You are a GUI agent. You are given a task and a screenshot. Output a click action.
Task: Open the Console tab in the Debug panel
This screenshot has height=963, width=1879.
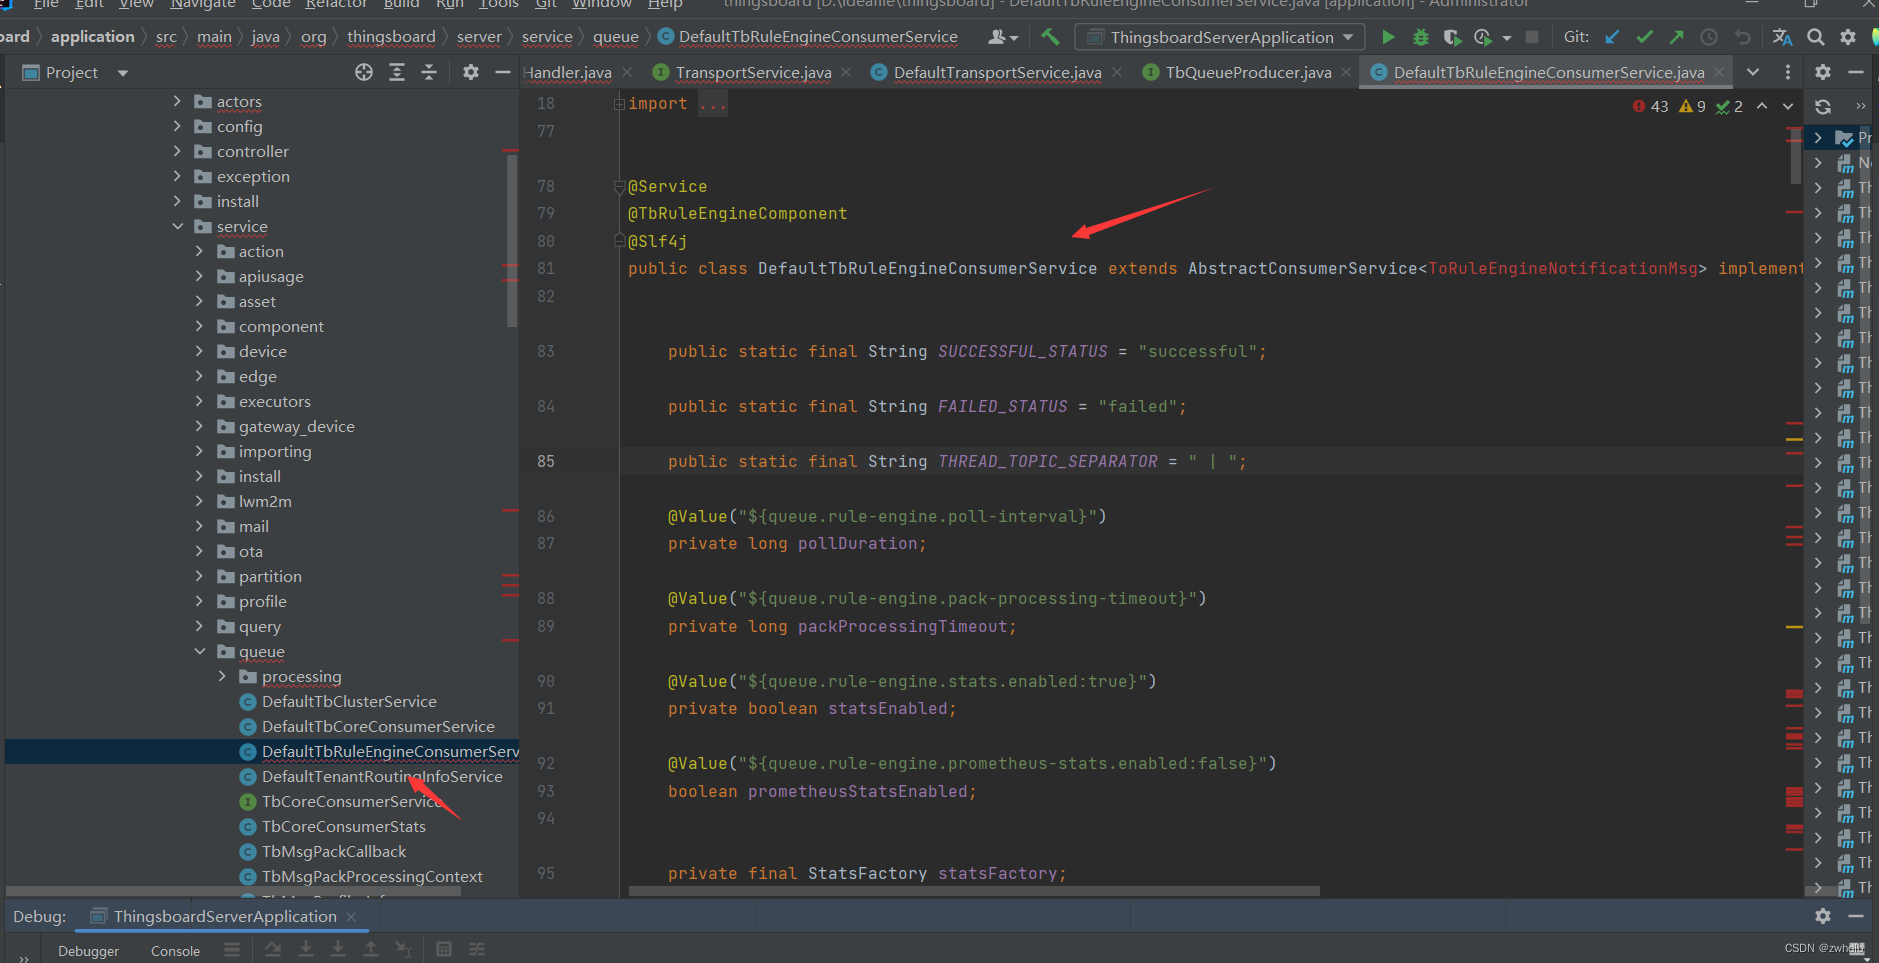pyautogui.click(x=175, y=951)
